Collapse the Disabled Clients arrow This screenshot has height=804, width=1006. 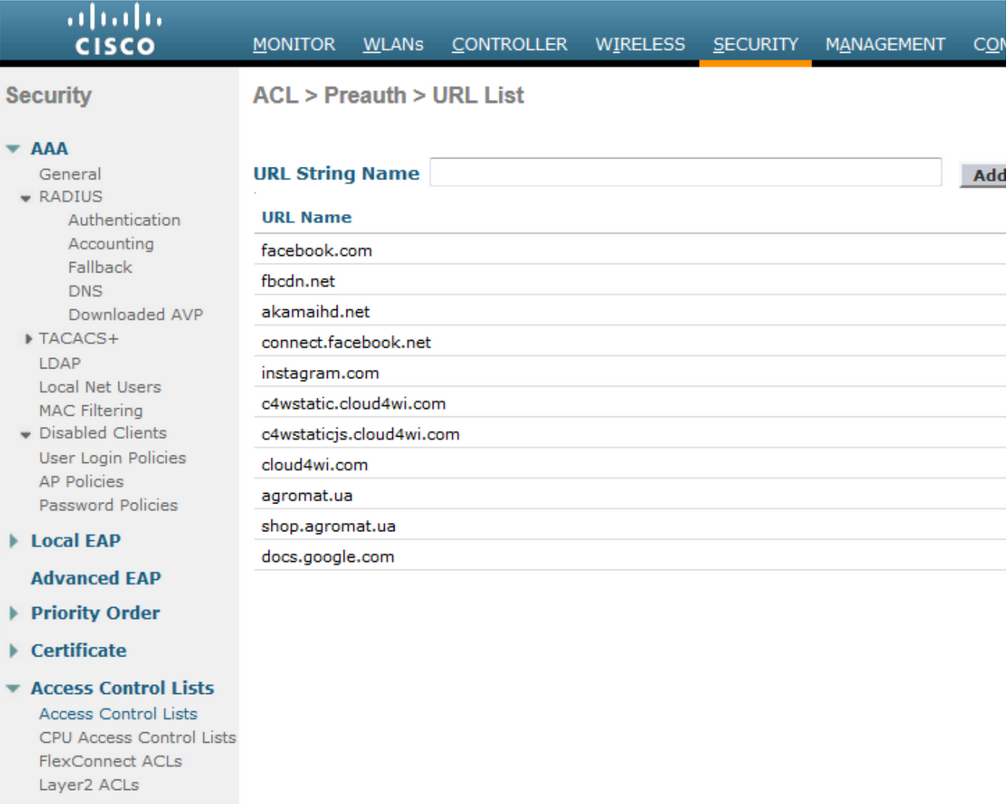[26, 434]
